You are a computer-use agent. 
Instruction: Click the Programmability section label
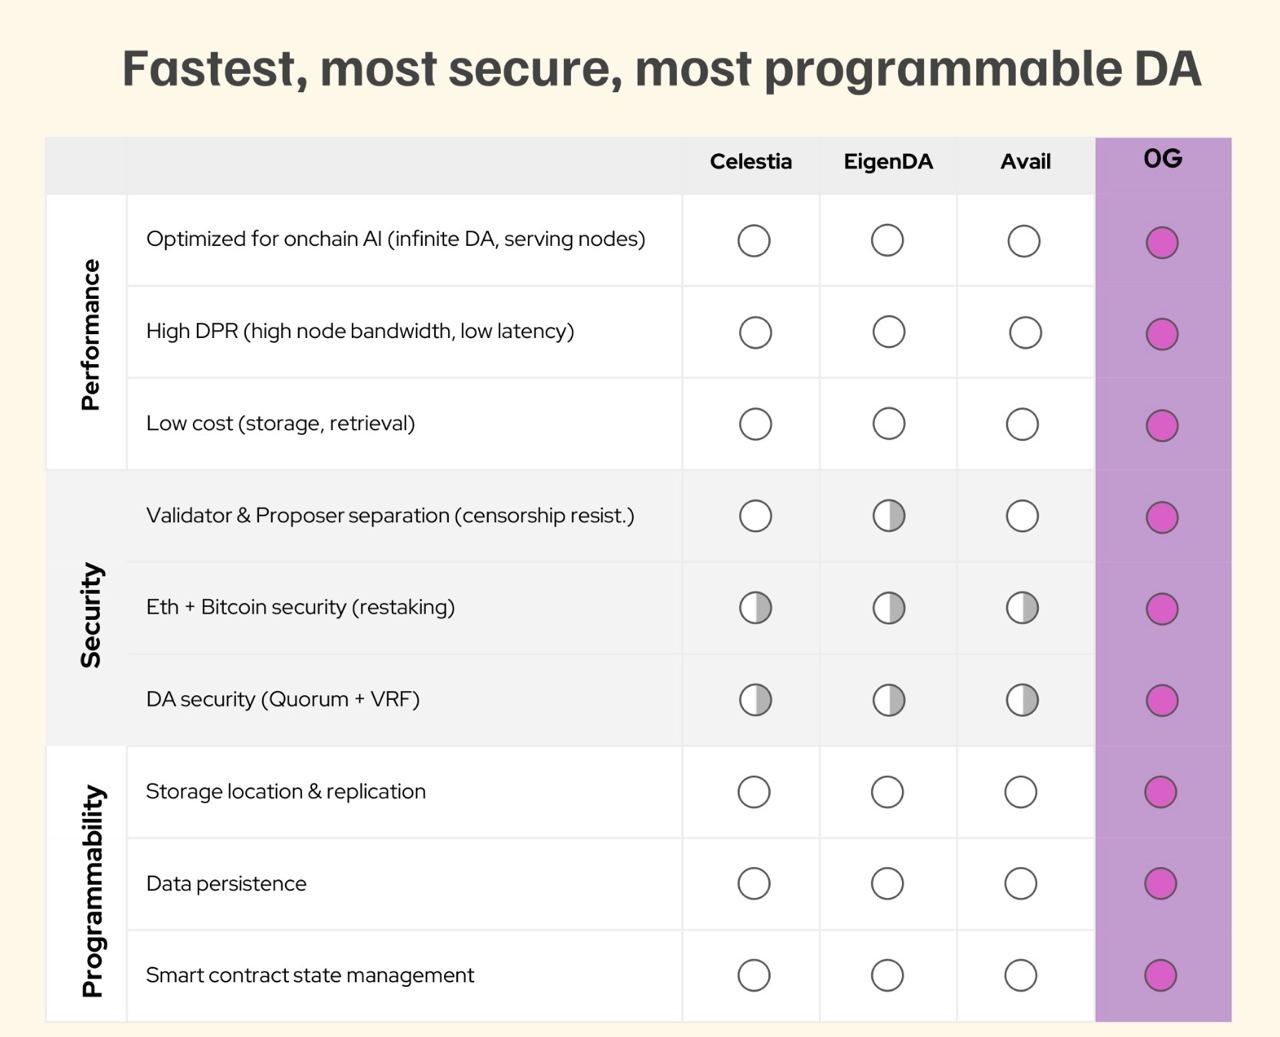click(x=92, y=891)
